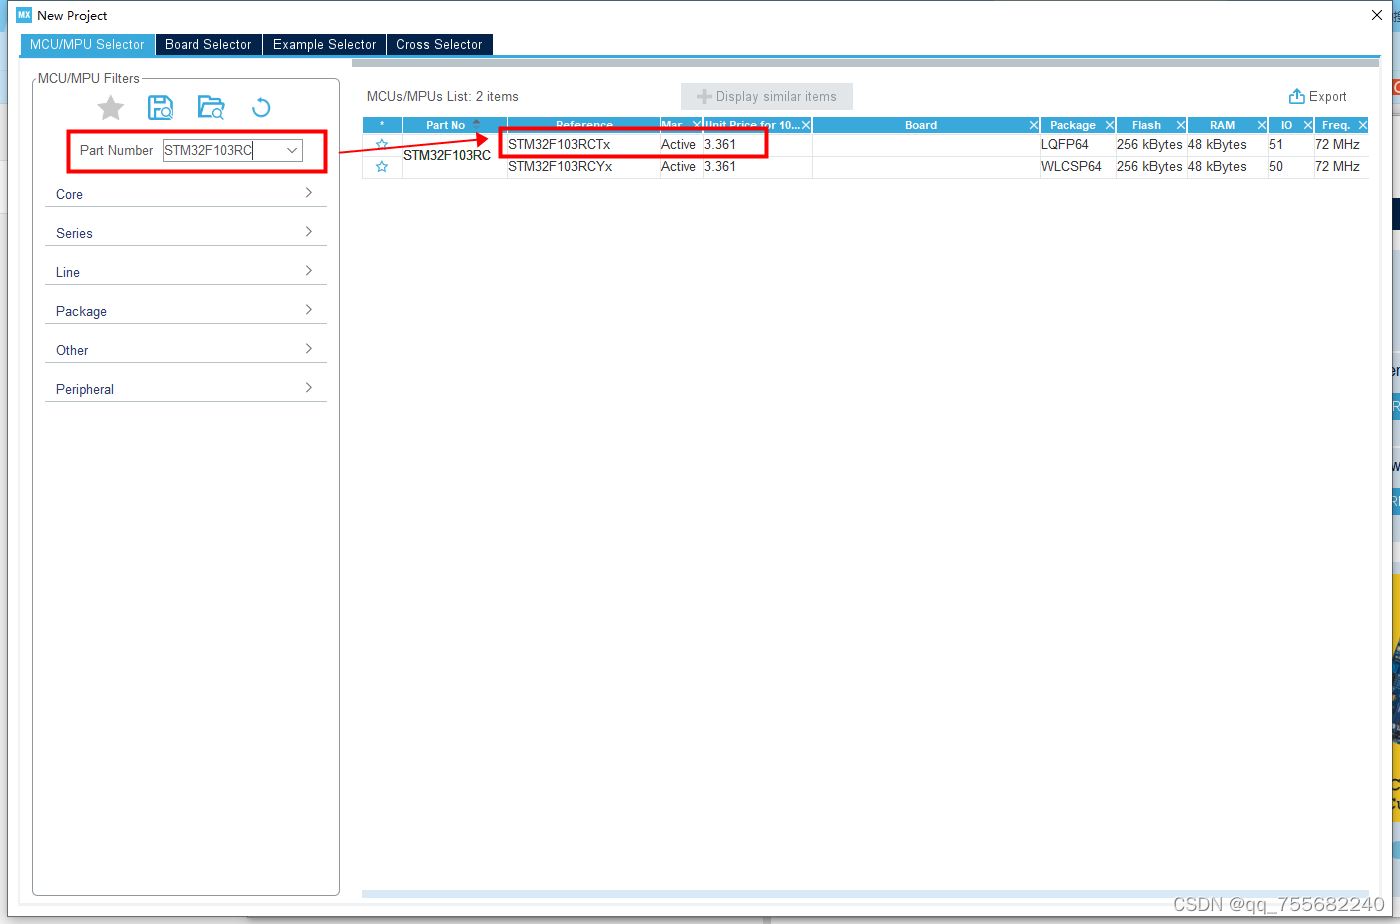Sort by the Board column header
The height and width of the screenshot is (924, 1400).
[x=920, y=125]
